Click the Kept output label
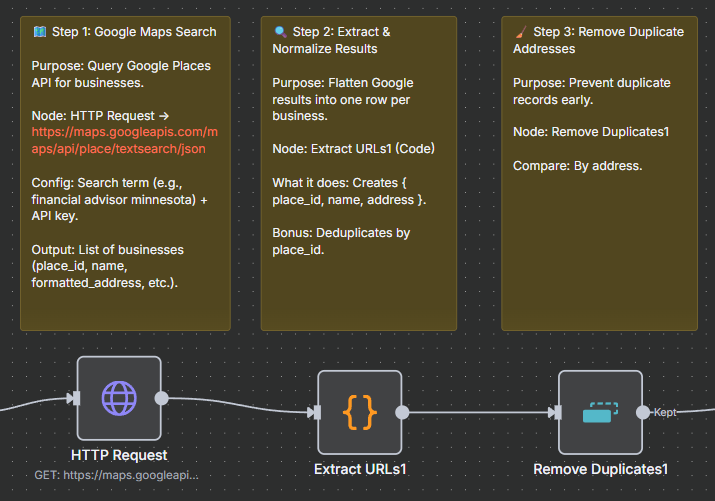The height and width of the screenshot is (501, 715). point(665,412)
